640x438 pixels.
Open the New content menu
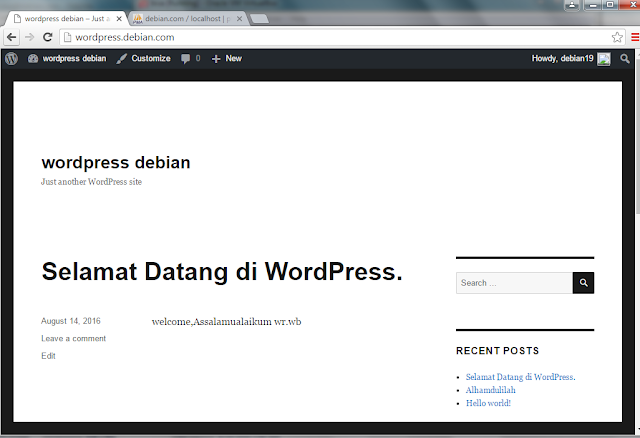[x=227, y=59]
